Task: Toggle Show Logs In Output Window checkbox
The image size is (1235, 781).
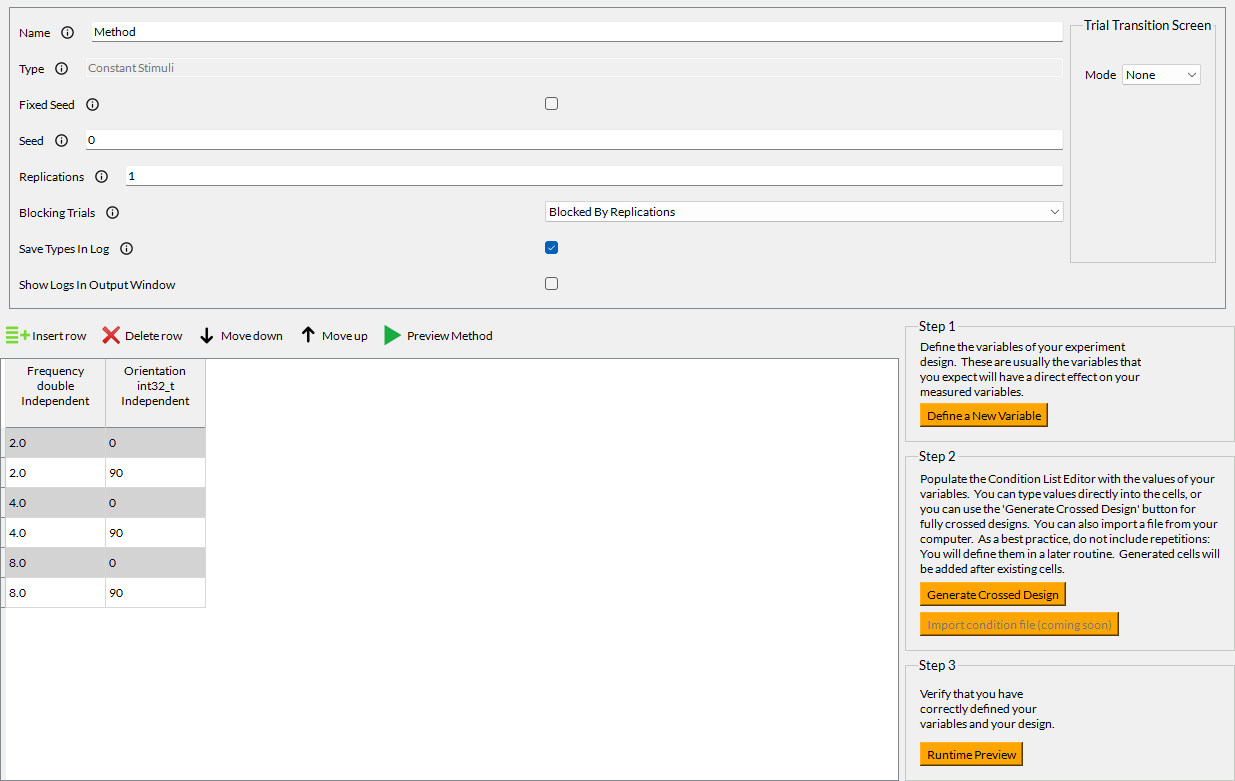Action: [x=551, y=284]
